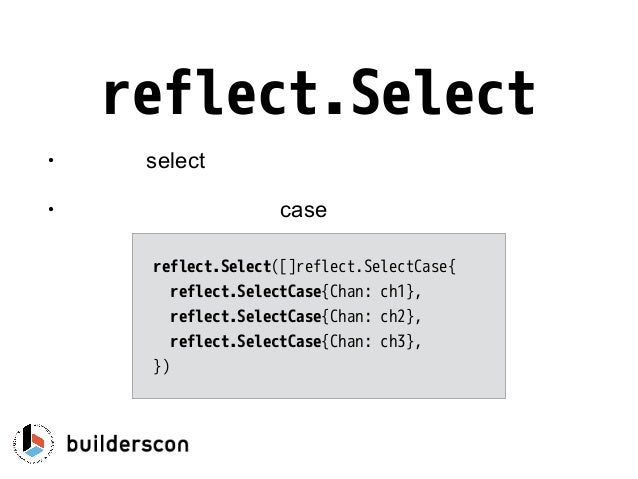
Task: Click the blue shape in builderscon logo
Action: pyautogui.click(x=34, y=451)
